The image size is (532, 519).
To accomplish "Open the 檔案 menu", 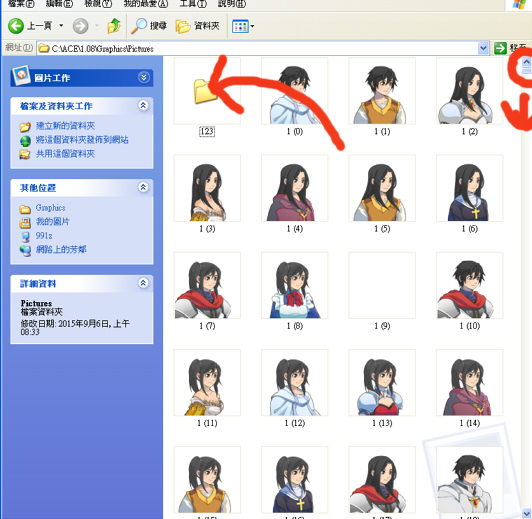I will (21, 4).
